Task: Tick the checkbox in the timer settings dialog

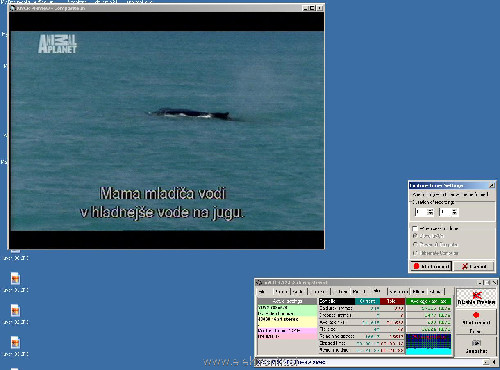Action: 415,228
